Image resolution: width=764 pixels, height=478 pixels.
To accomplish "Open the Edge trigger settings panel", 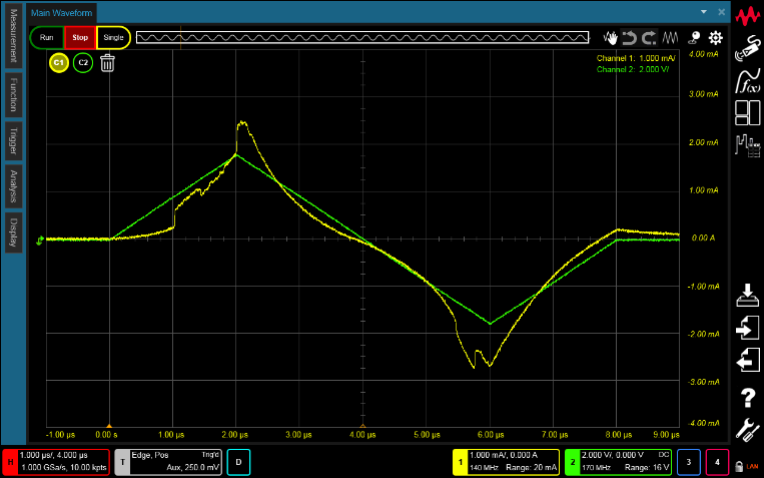I will [x=168, y=461].
